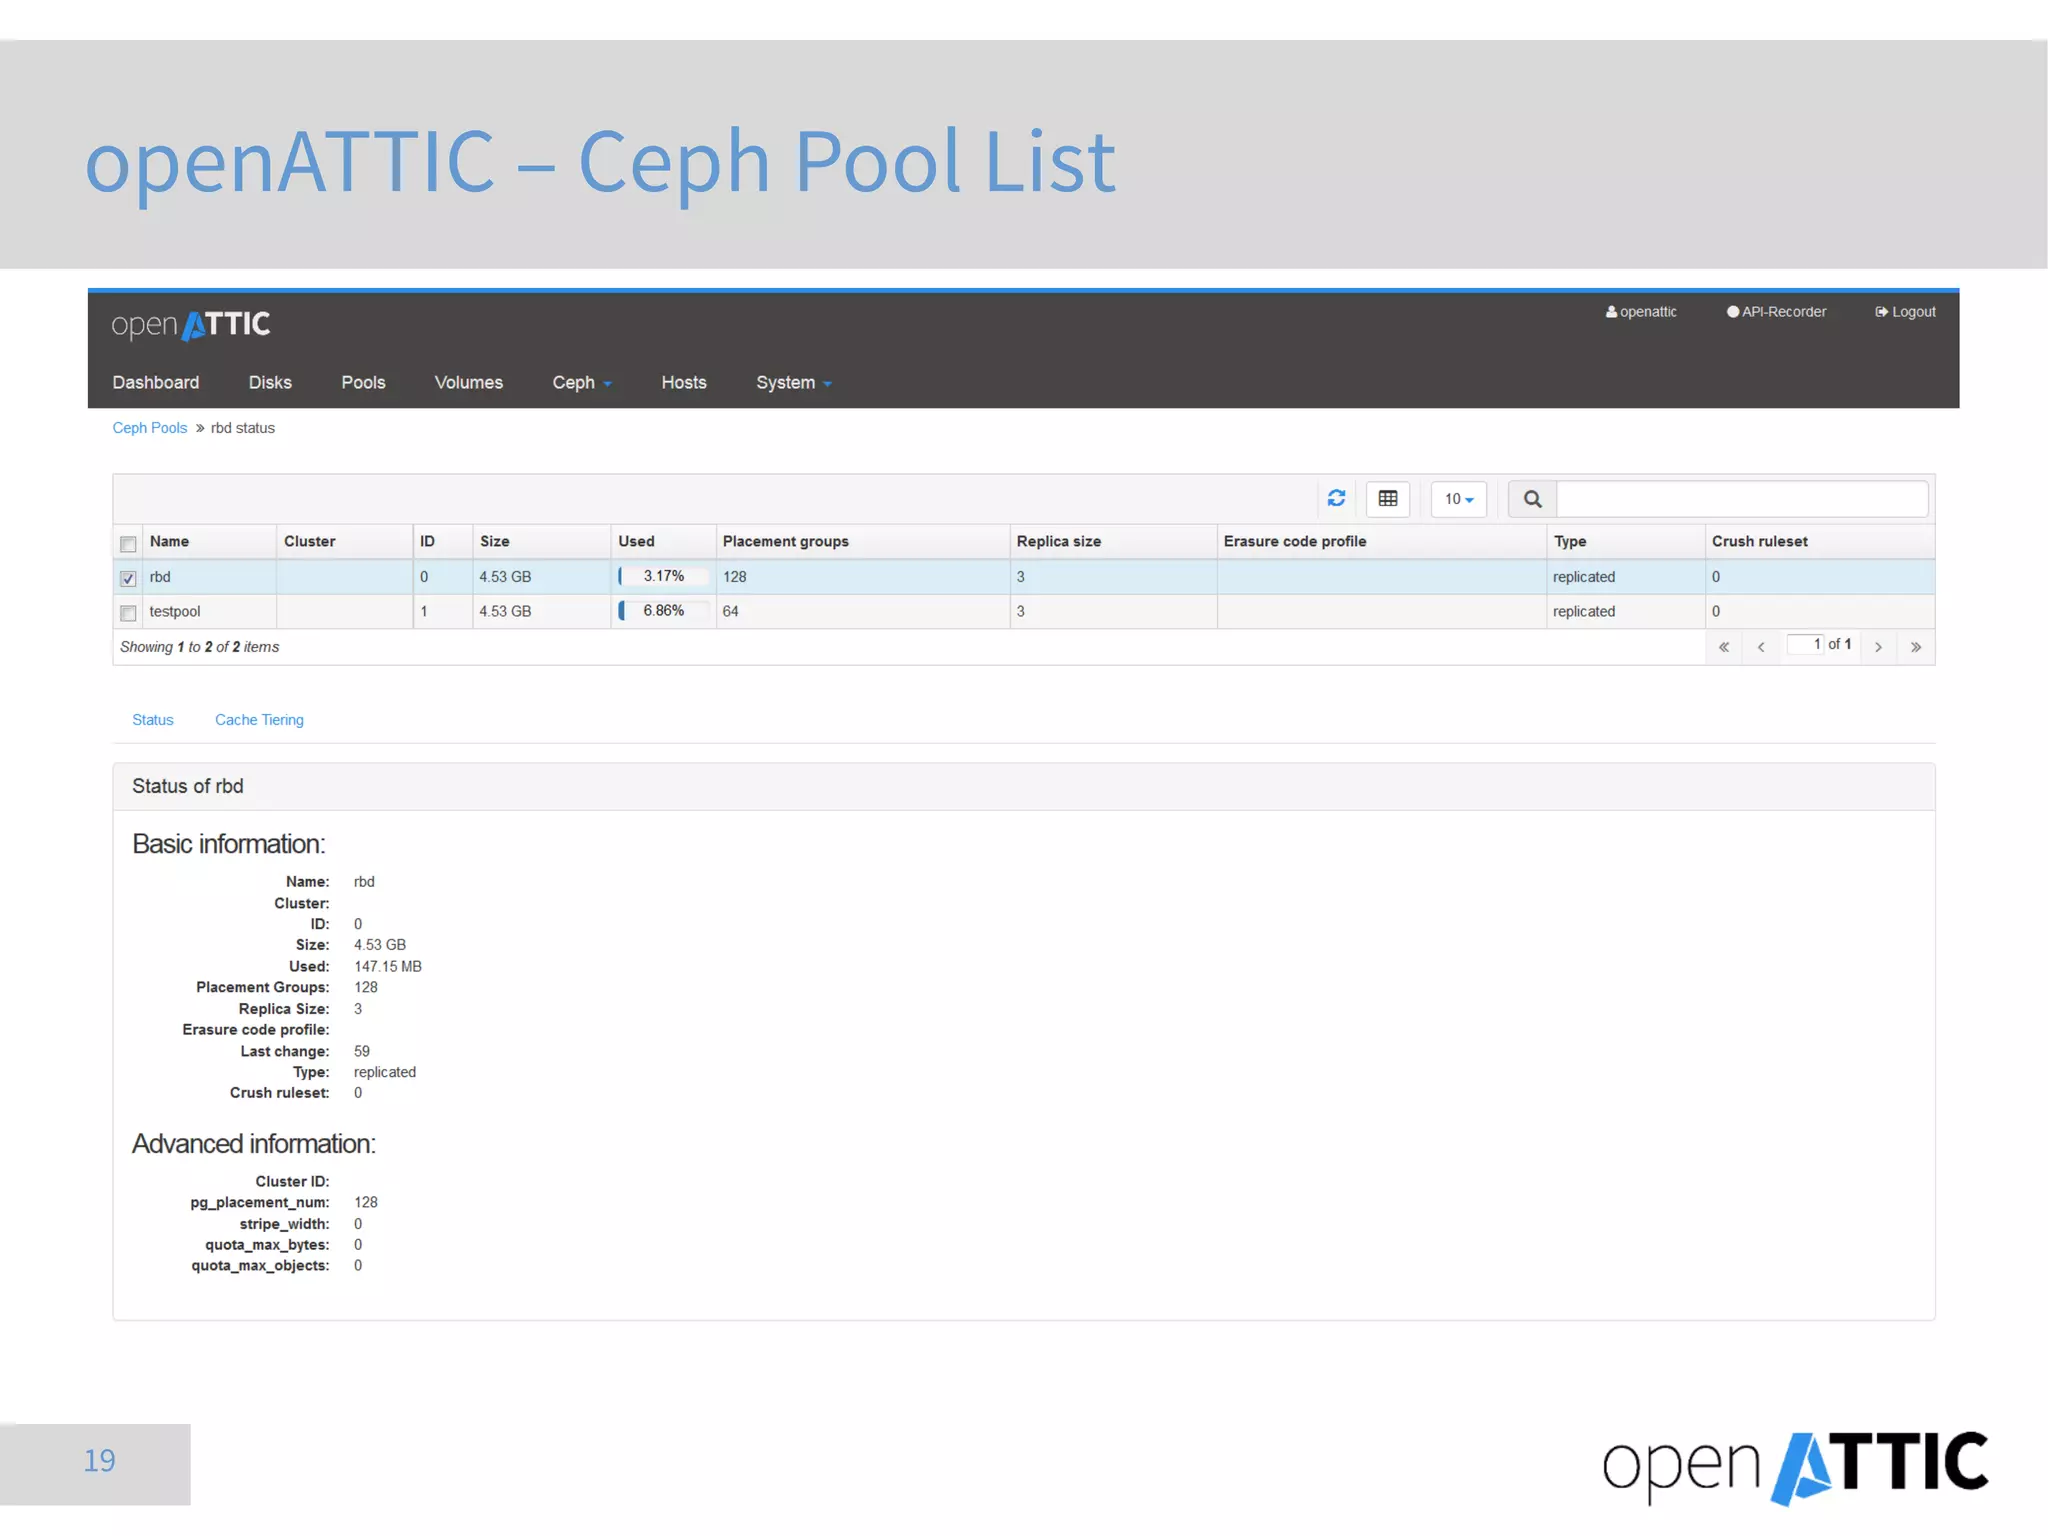Open the Volumes menu item

coord(469,382)
